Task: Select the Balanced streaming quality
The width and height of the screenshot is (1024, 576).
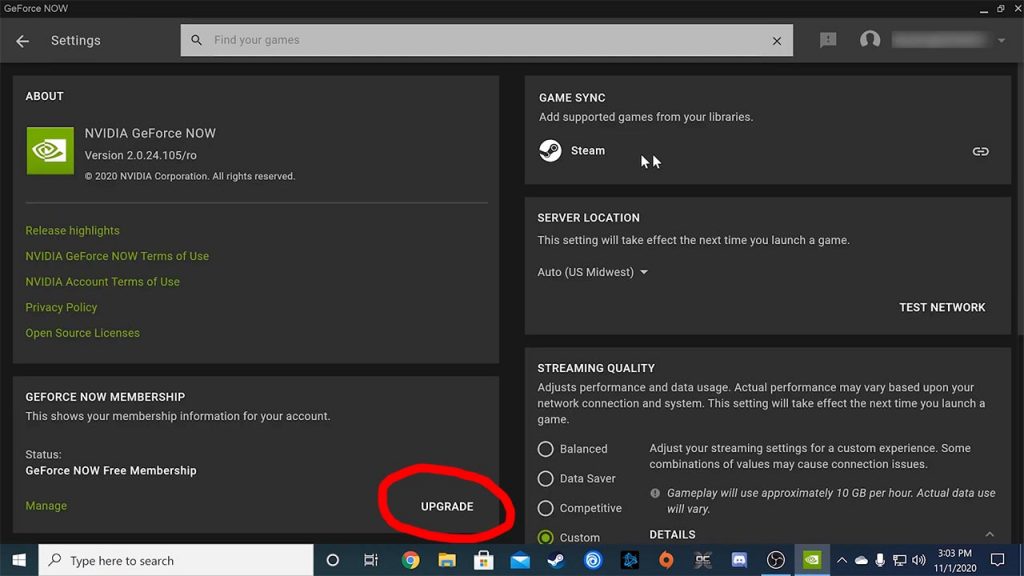Action: tap(545, 449)
